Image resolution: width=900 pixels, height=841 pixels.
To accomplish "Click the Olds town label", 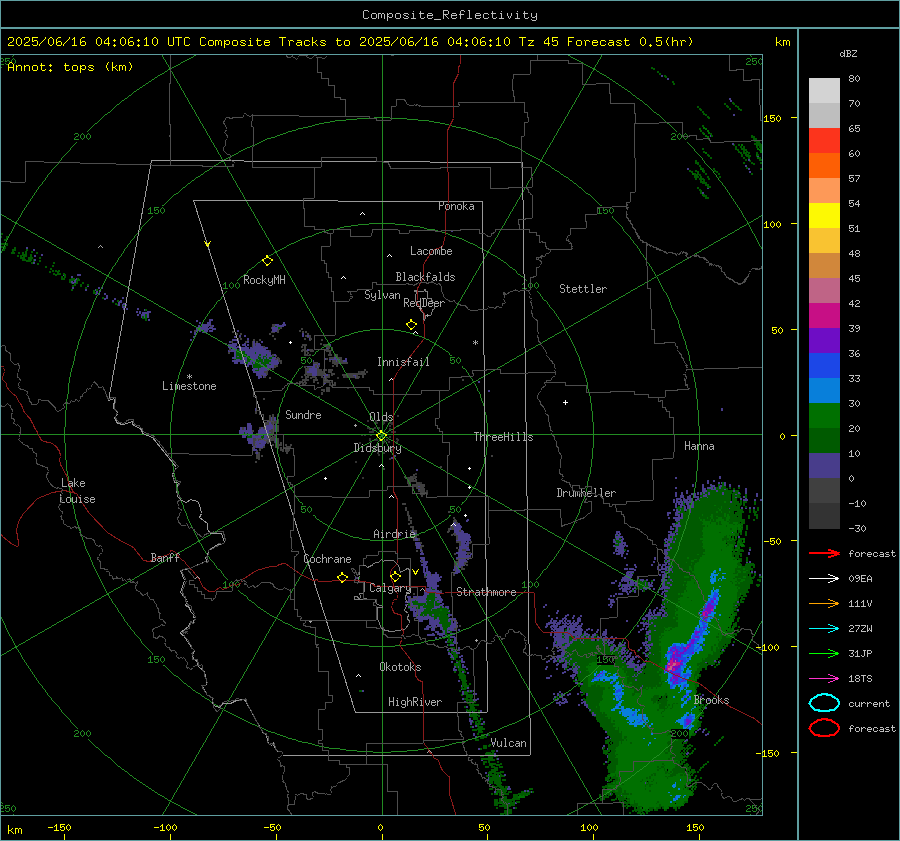I will (x=381, y=417).
